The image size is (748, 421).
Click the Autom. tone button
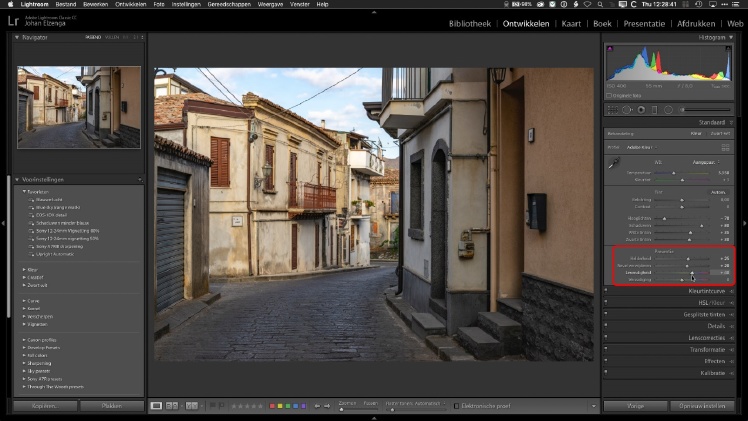pyautogui.click(x=718, y=192)
